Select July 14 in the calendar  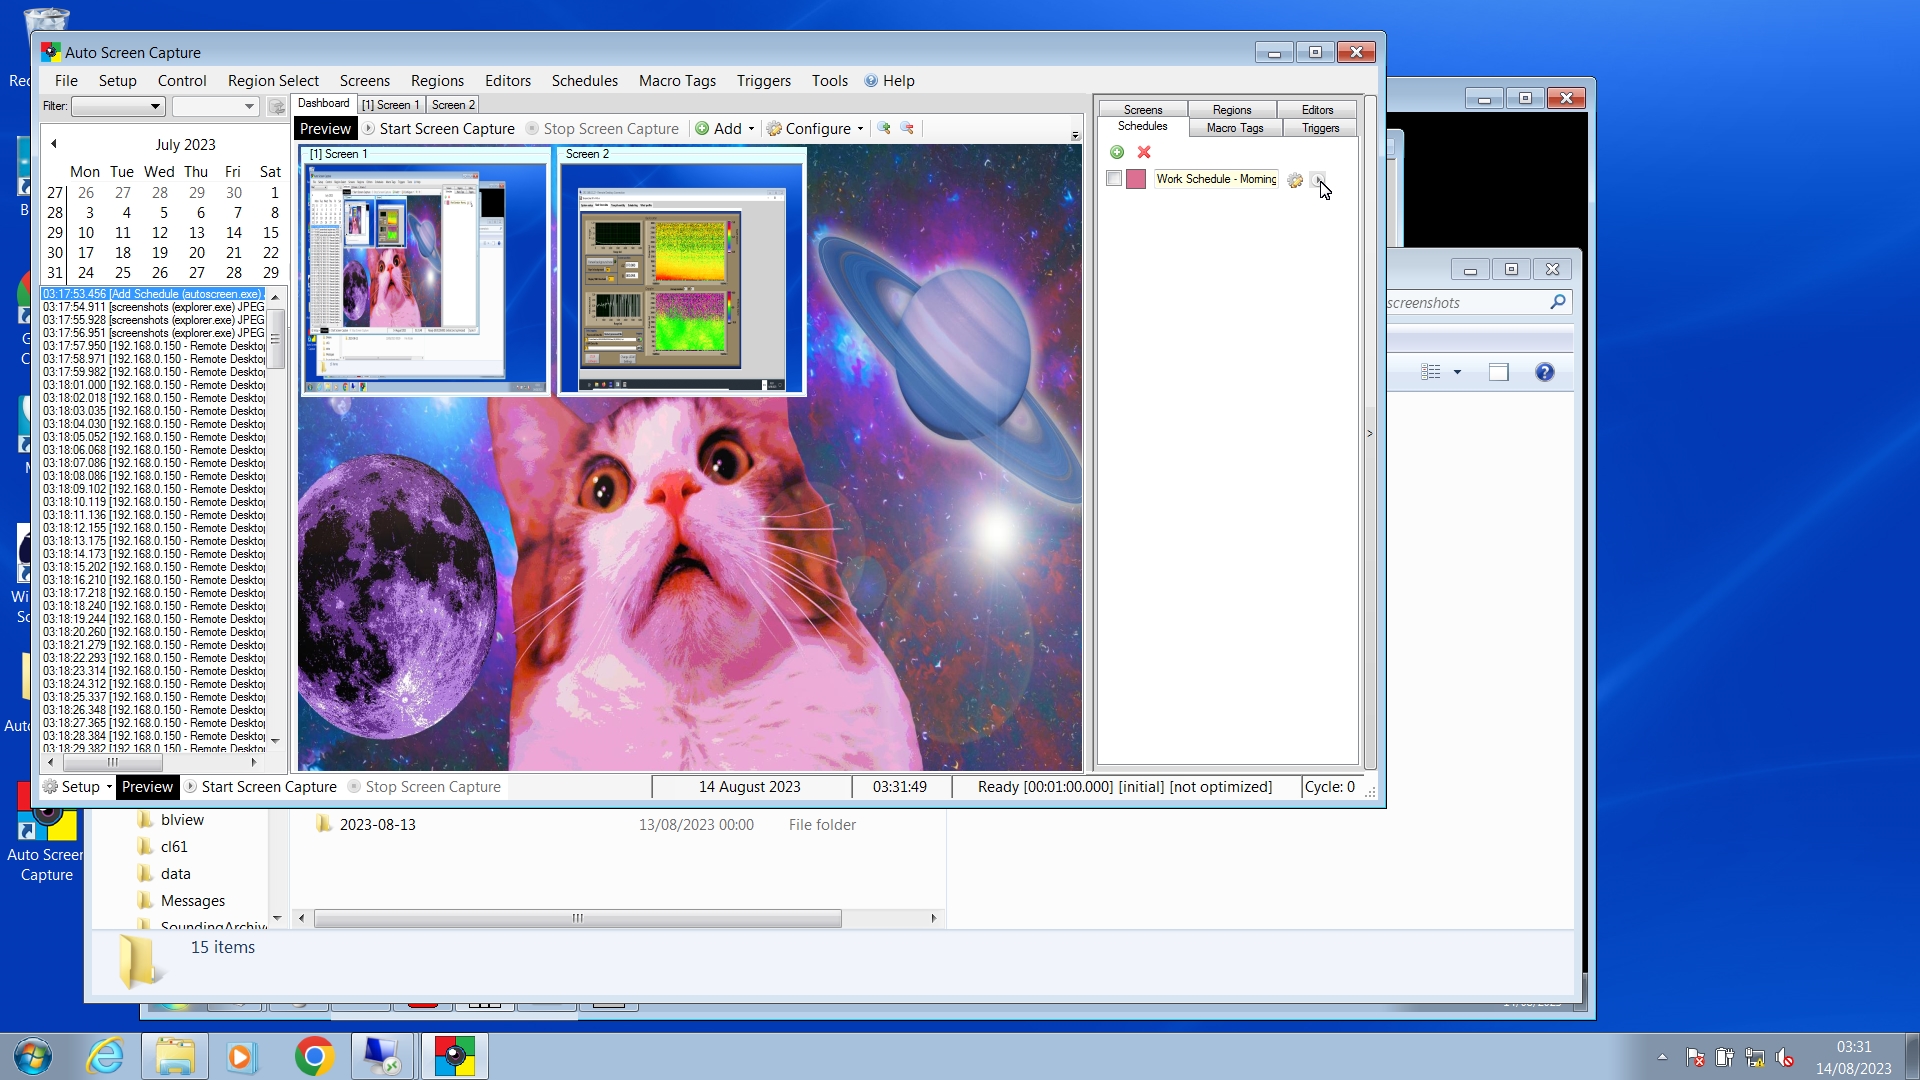click(x=234, y=232)
